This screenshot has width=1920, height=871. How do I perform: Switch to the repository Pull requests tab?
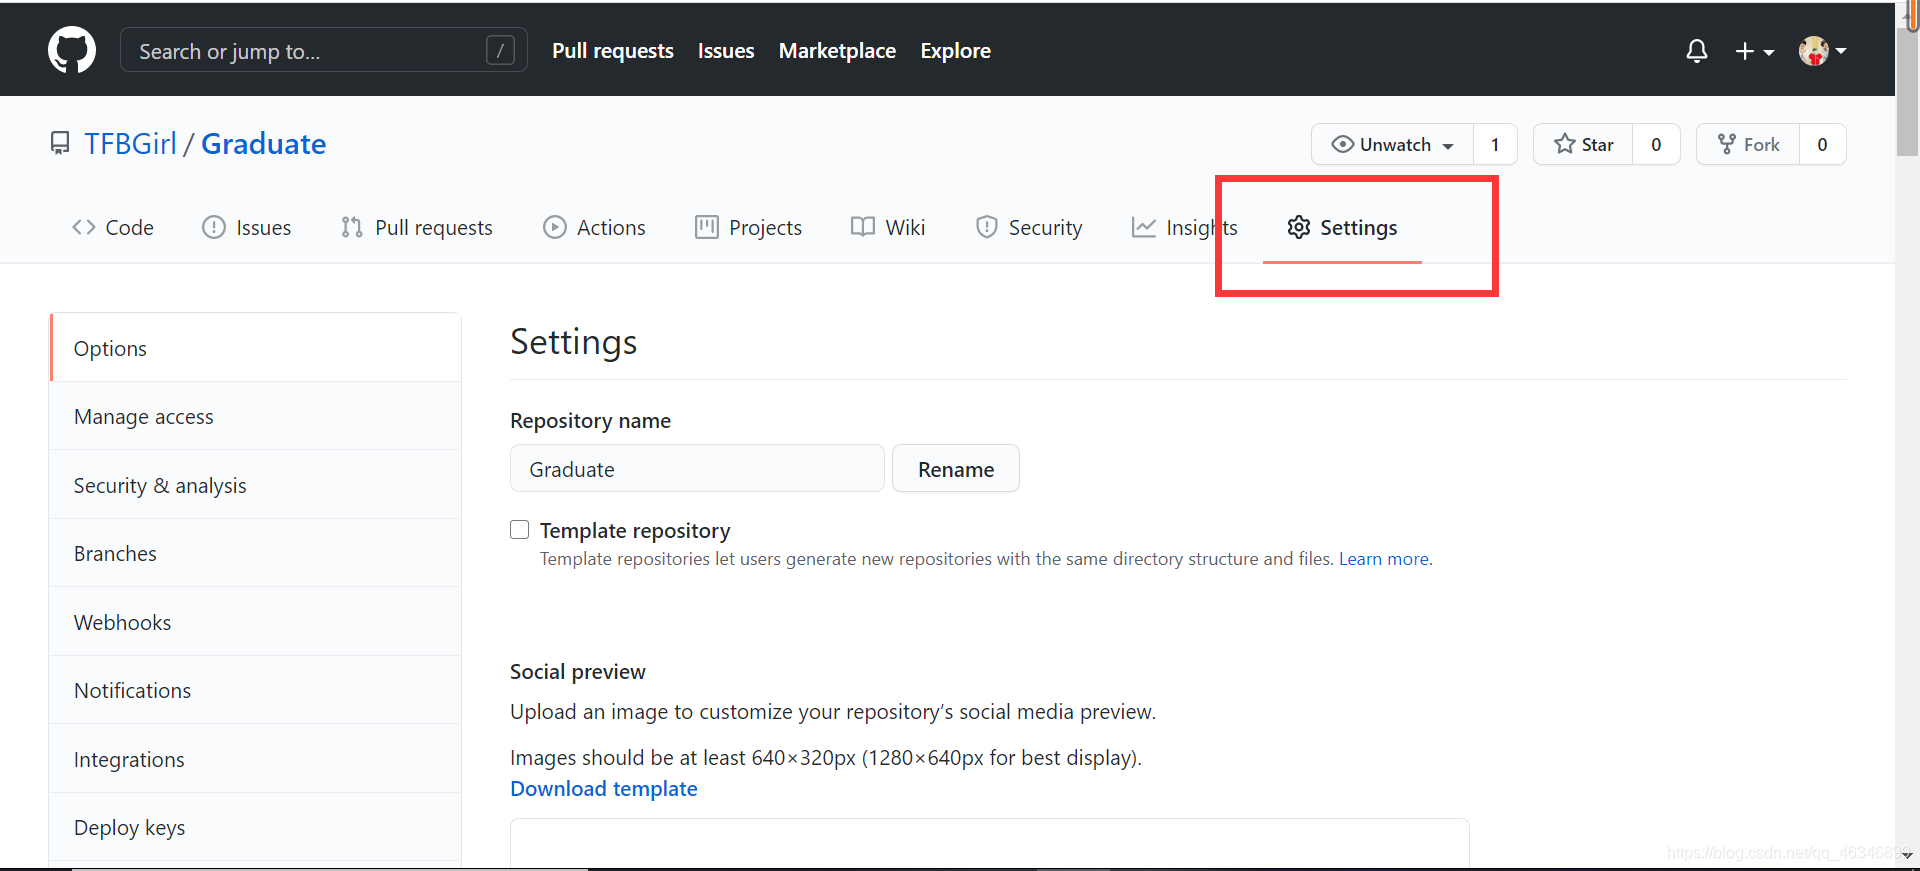point(417,227)
